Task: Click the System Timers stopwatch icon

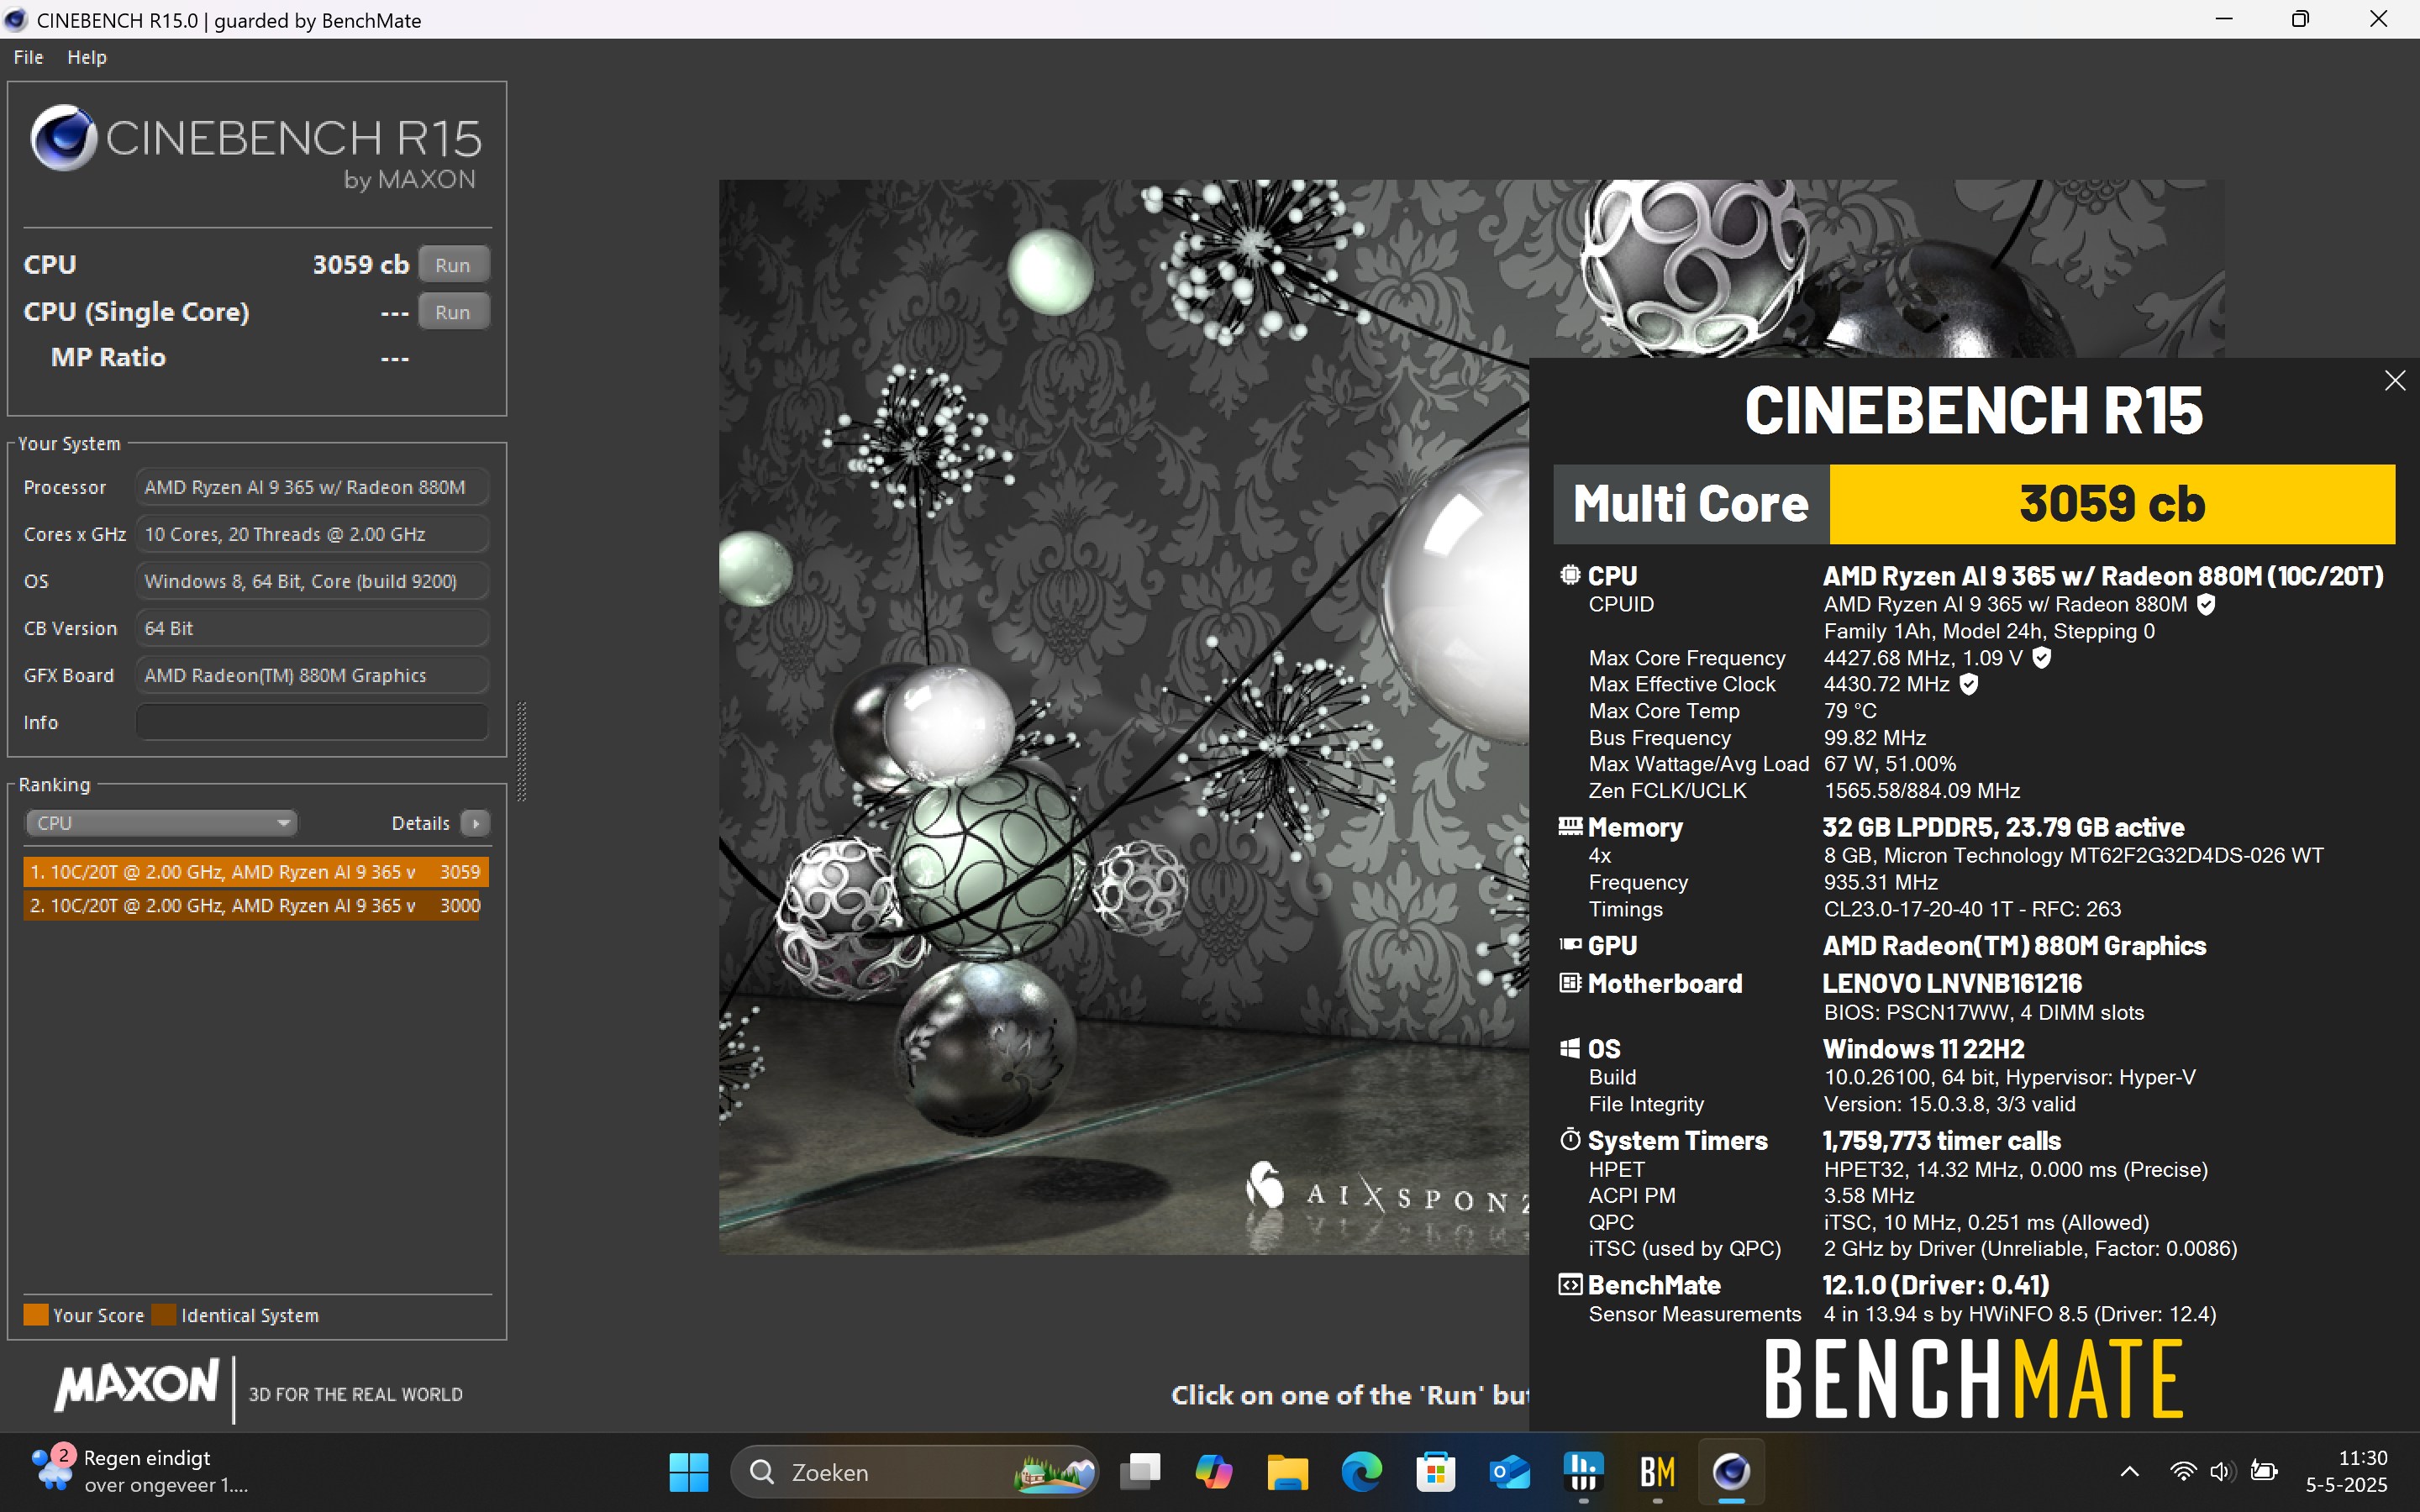Action: coord(1570,1139)
